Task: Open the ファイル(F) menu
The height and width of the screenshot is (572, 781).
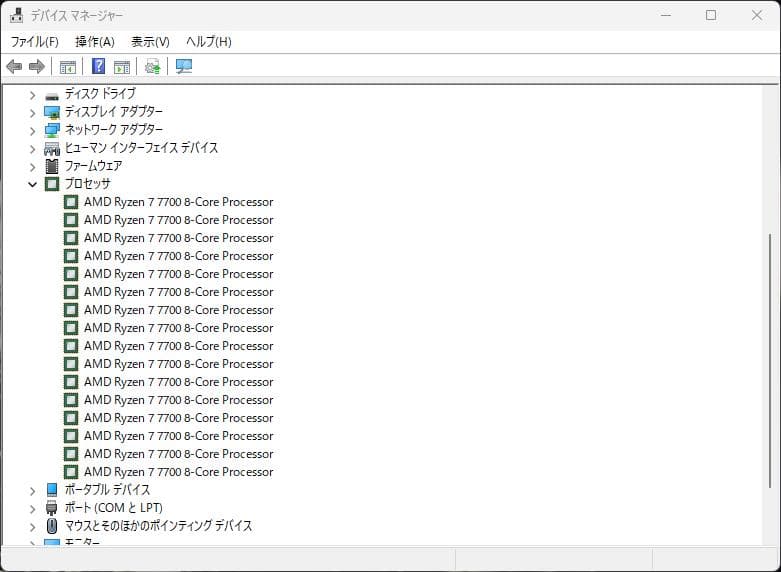Action: click(x=34, y=42)
